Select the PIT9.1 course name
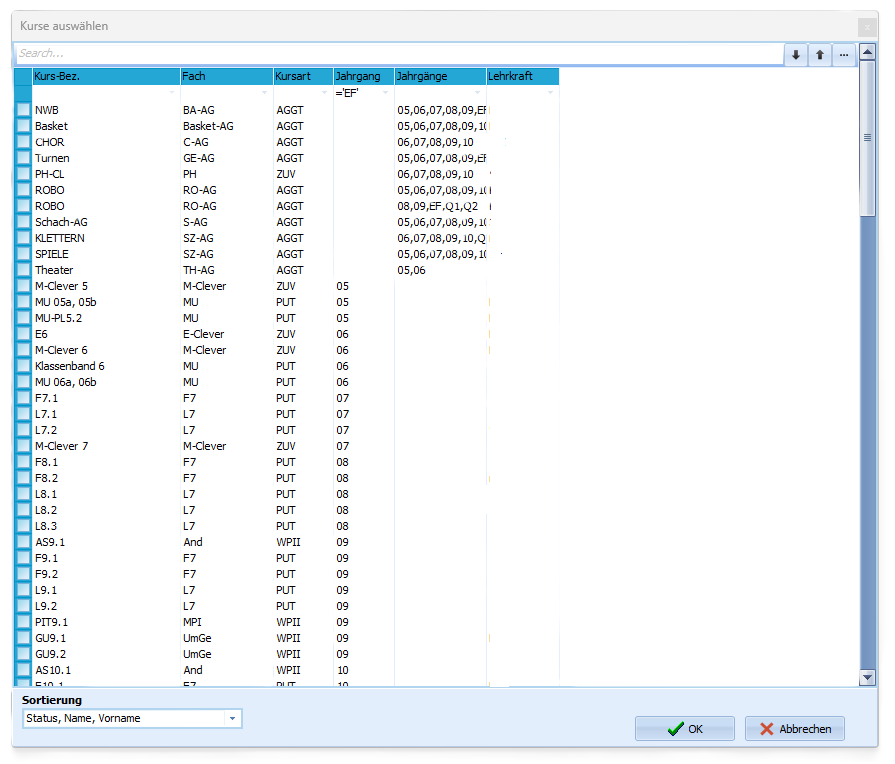 pyautogui.click(x=51, y=622)
